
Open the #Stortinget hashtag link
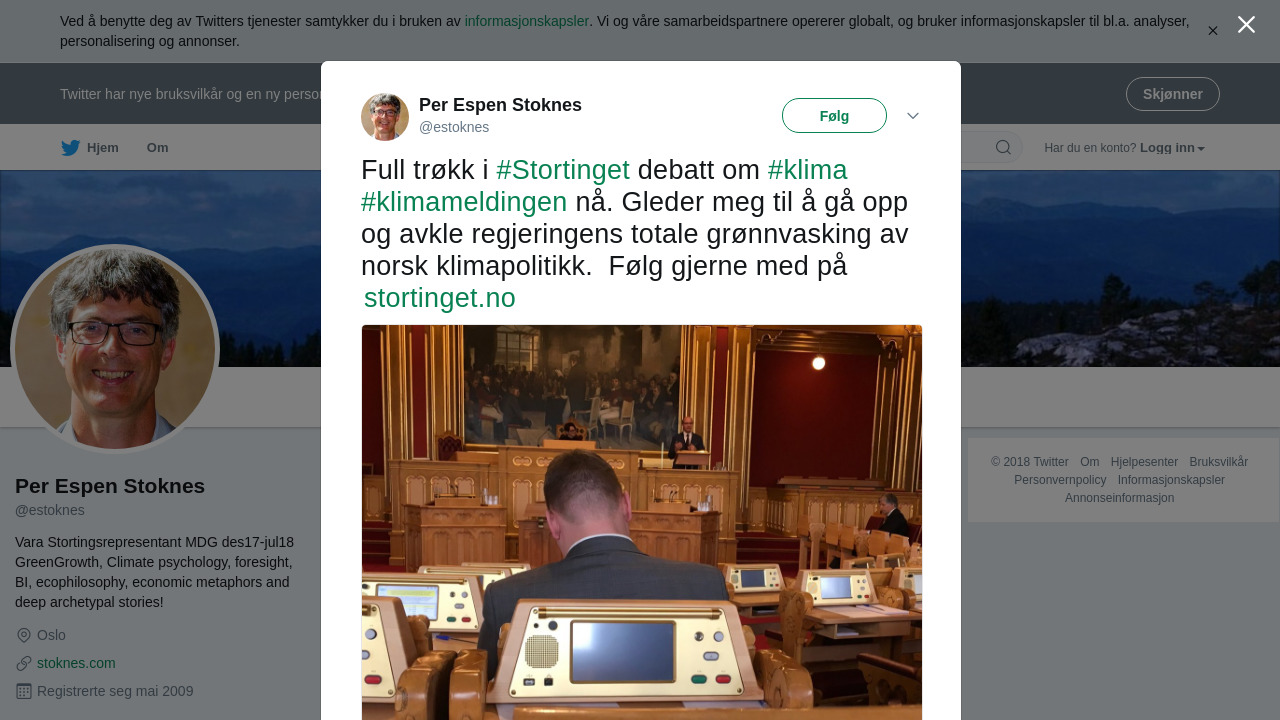click(x=563, y=170)
